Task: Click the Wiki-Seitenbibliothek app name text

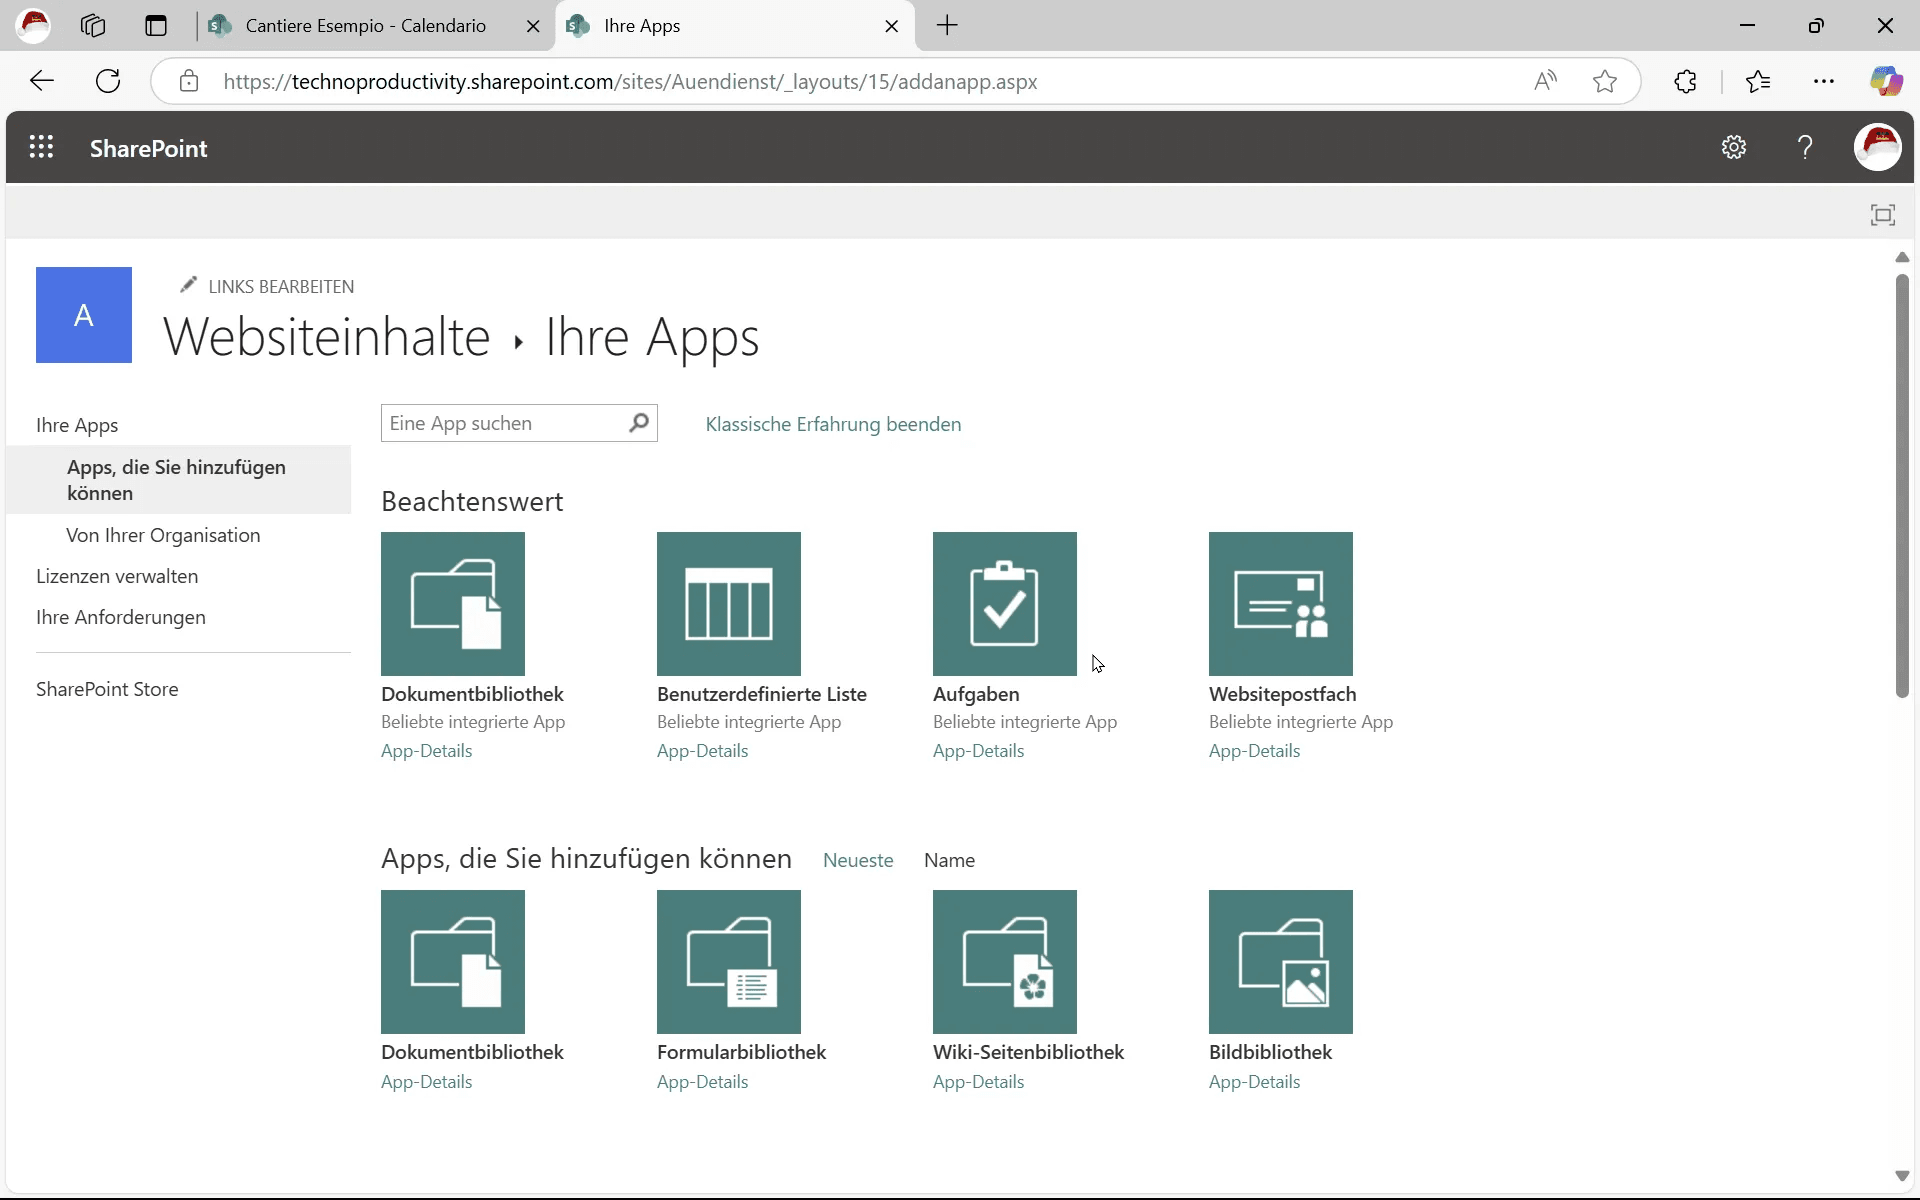Action: pyautogui.click(x=1028, y=1052)
